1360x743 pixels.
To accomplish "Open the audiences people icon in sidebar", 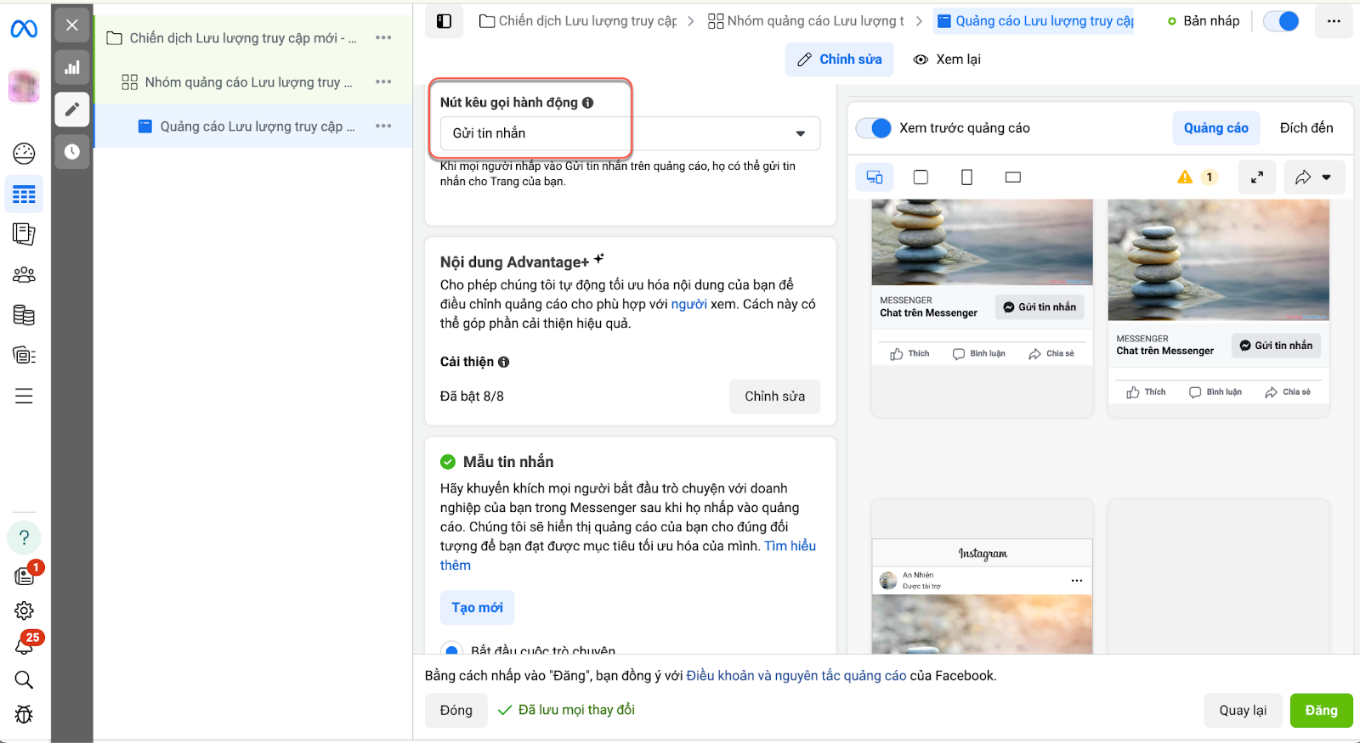I will click(24, 275).
